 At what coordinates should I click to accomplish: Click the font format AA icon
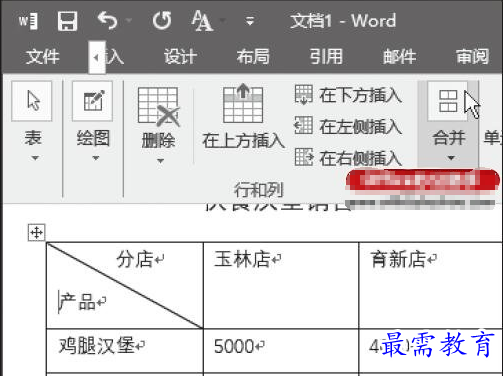(202, 21)
